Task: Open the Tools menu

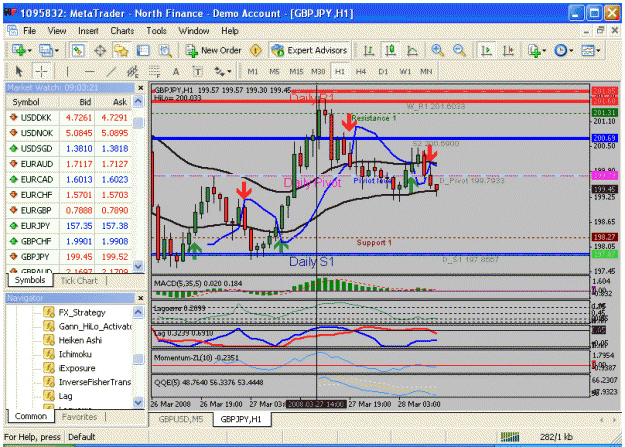Action: click(x=156, y=31)
